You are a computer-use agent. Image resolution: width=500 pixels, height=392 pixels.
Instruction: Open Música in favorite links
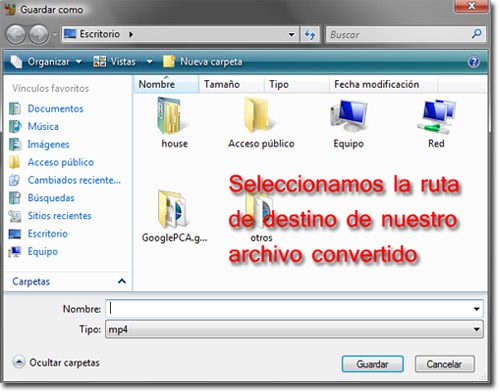(43, 127)
